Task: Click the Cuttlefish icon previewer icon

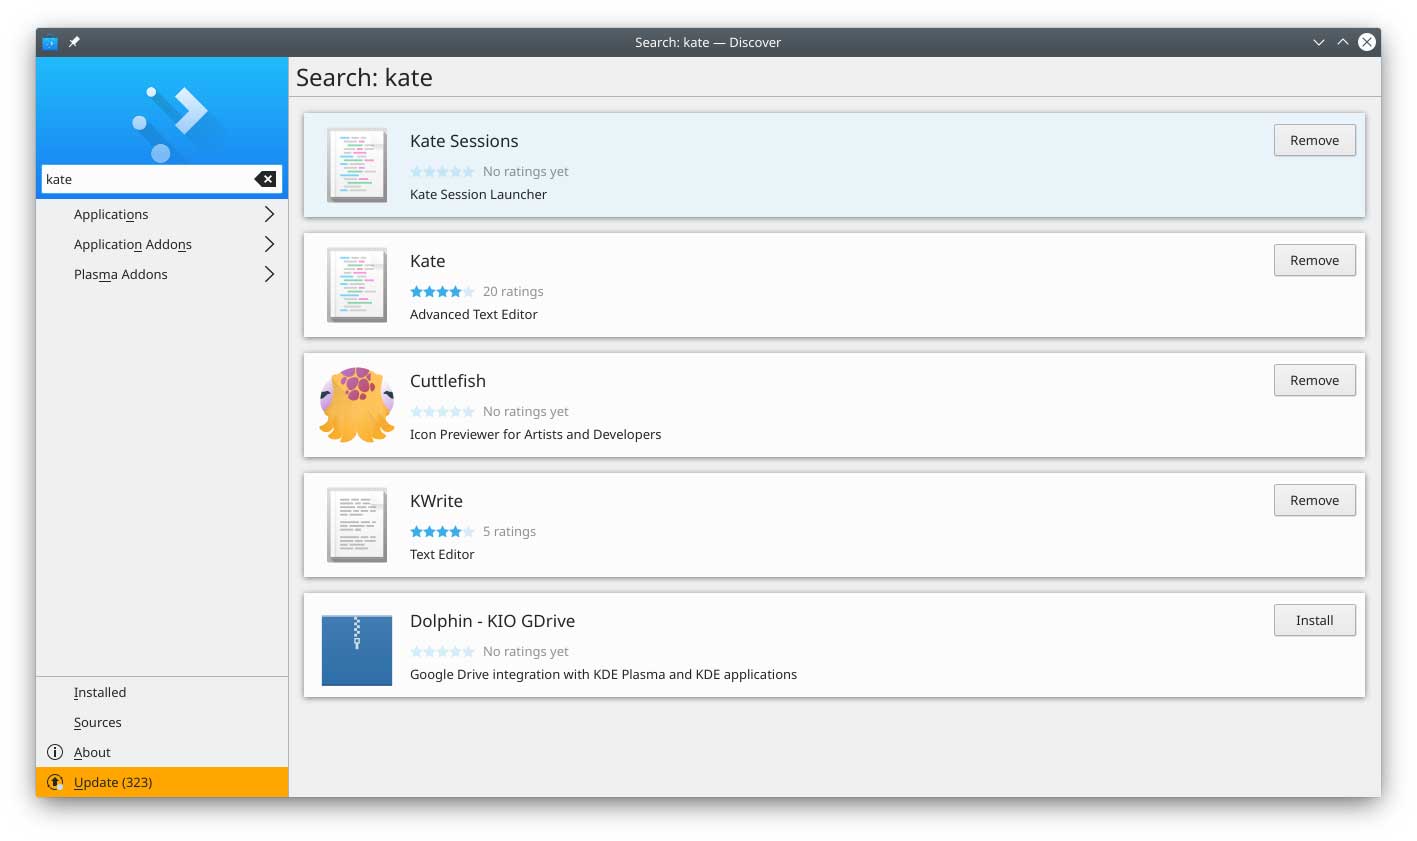Action: [356, 404]
